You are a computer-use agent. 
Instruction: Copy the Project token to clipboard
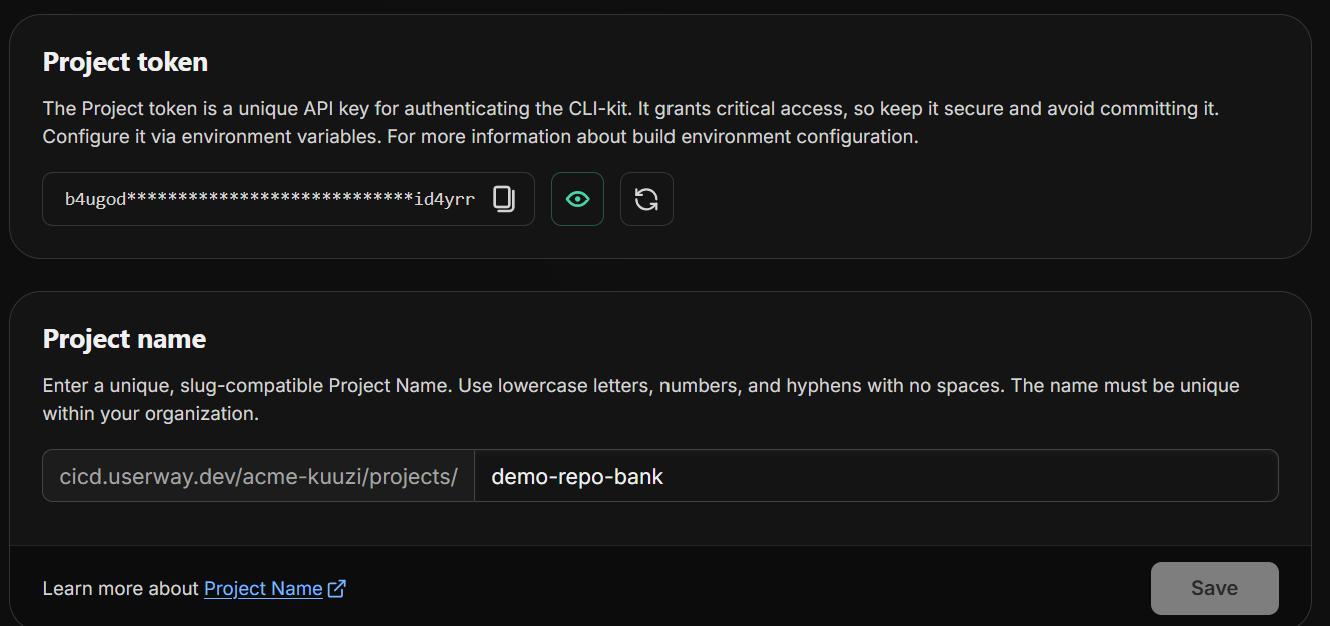click(504, 199)
